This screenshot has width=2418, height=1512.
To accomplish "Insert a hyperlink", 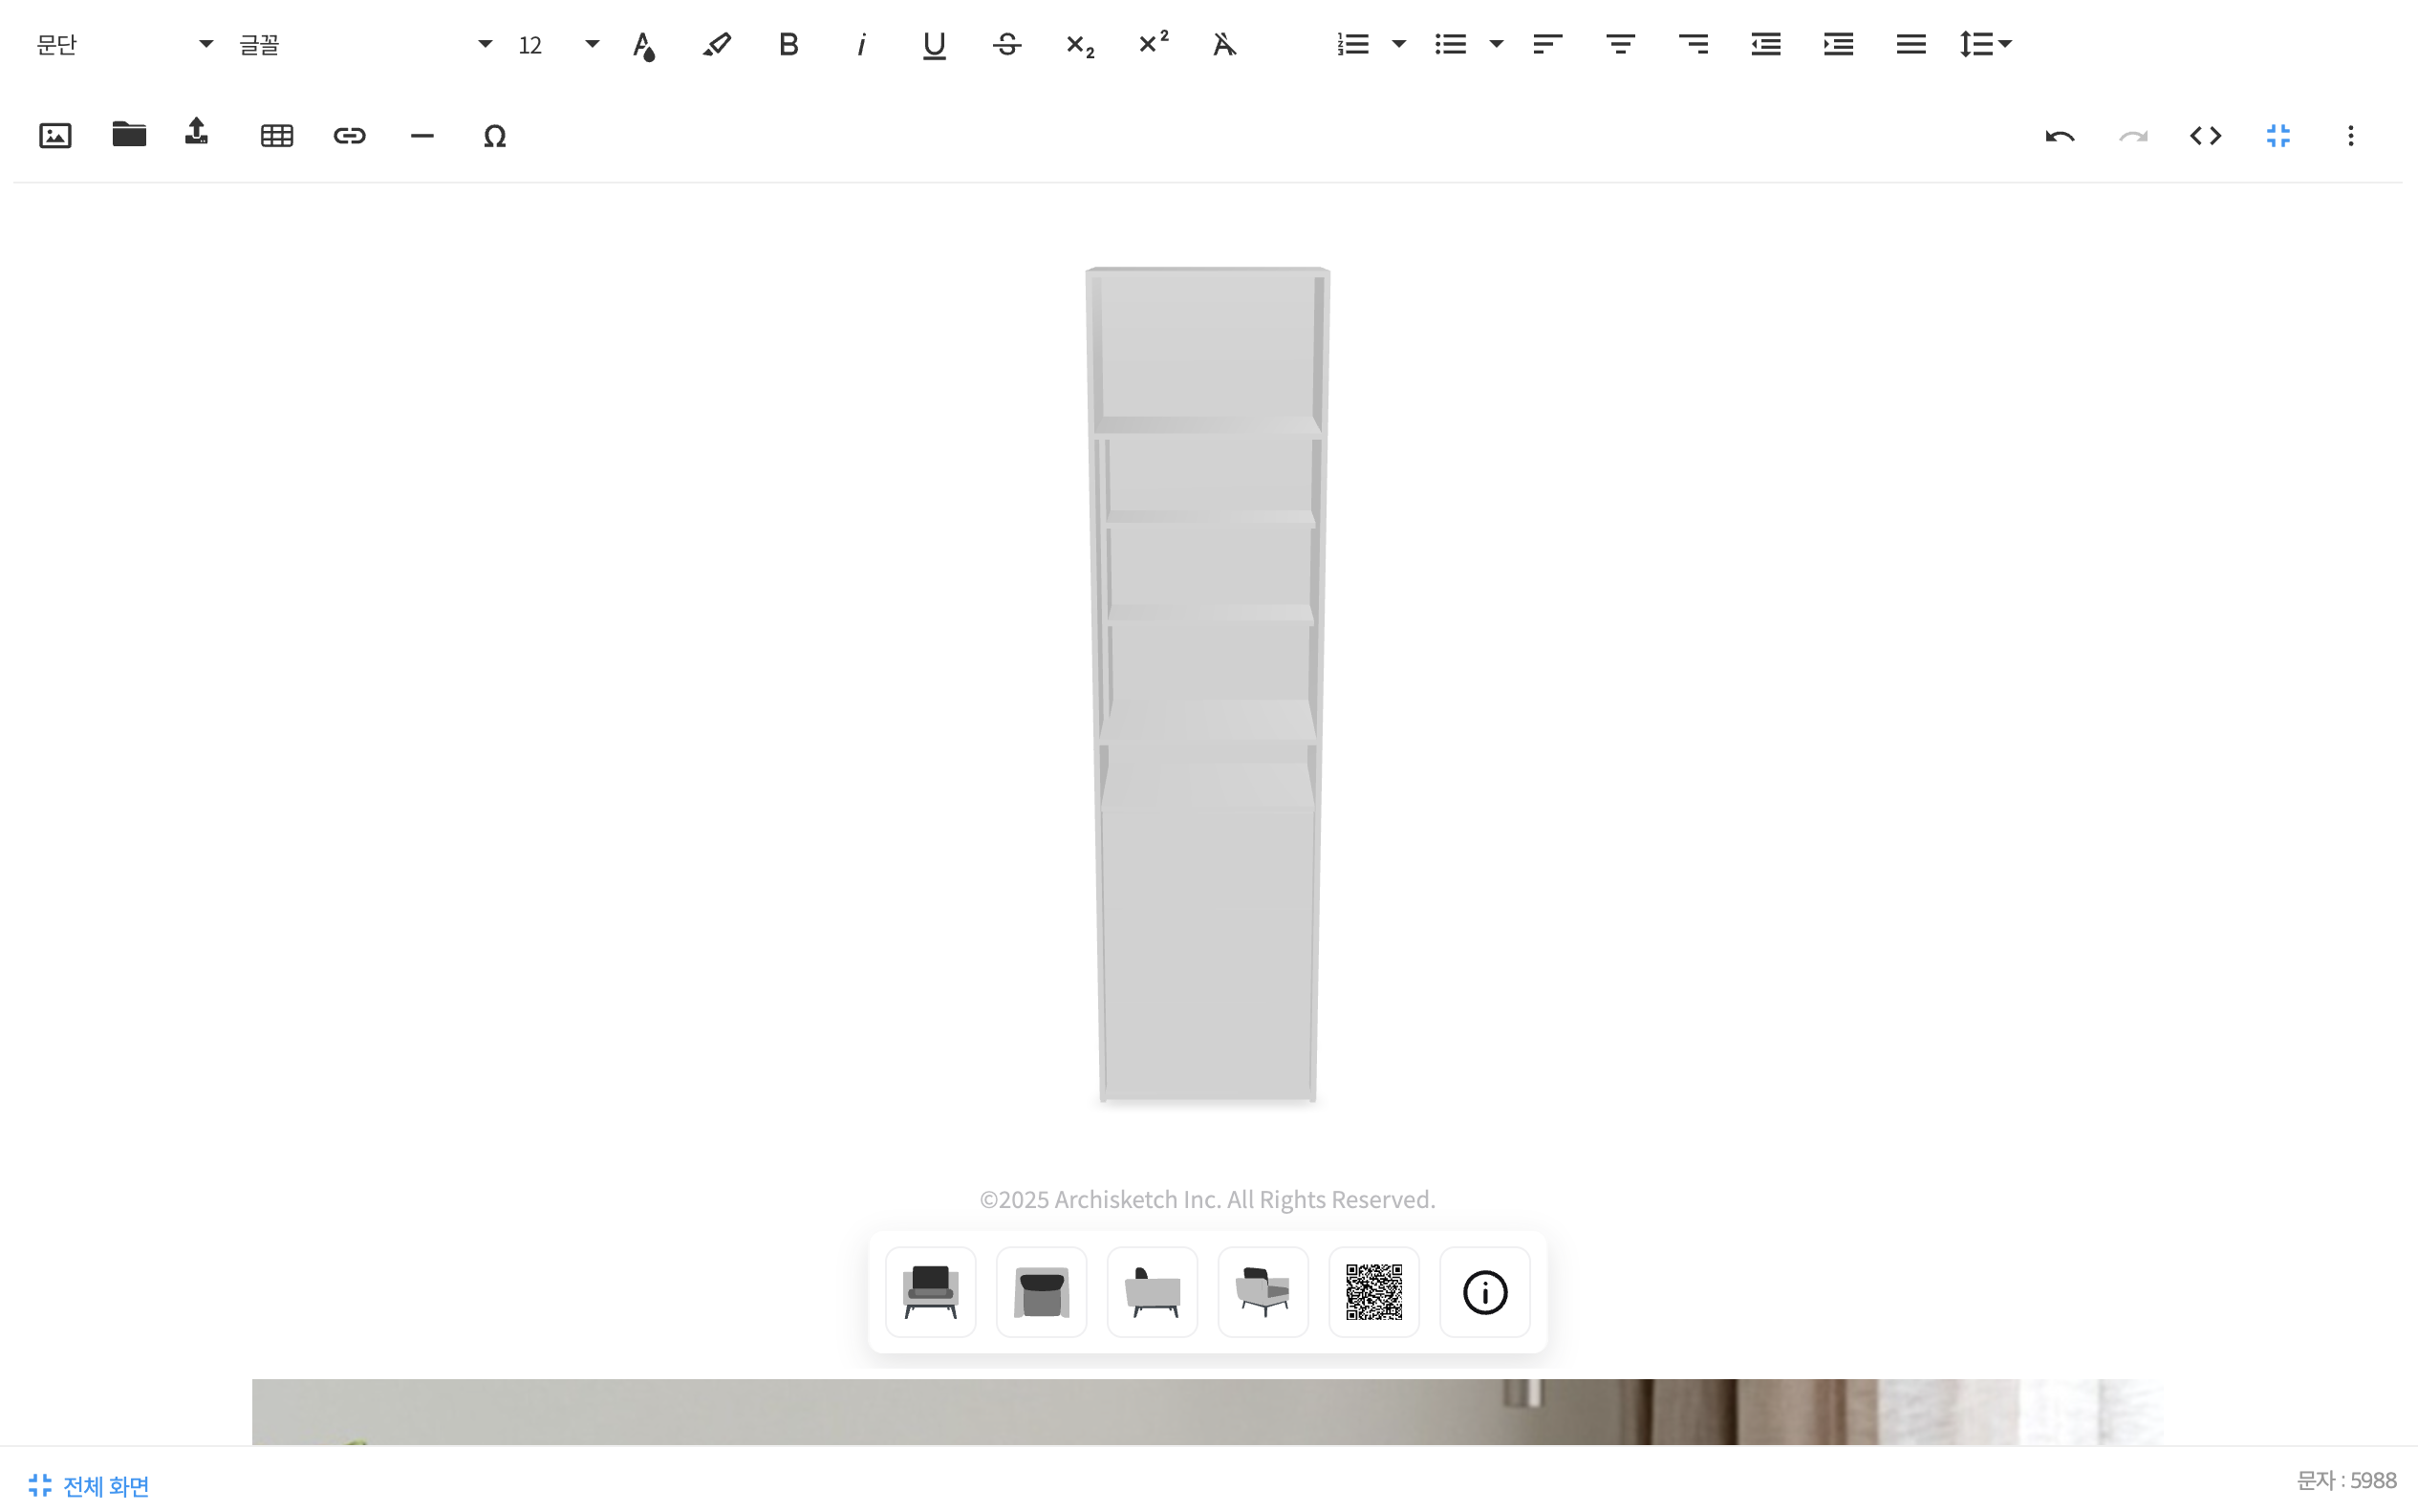I will pos(350,136).
